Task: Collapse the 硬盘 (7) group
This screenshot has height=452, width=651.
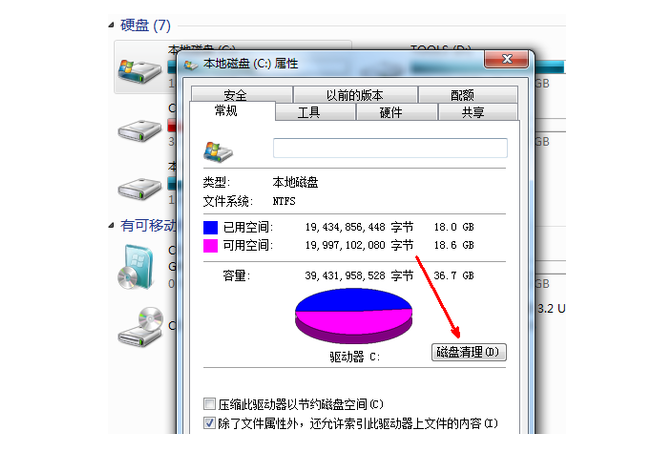Action: pyautogui.click(x=111, y=25)
